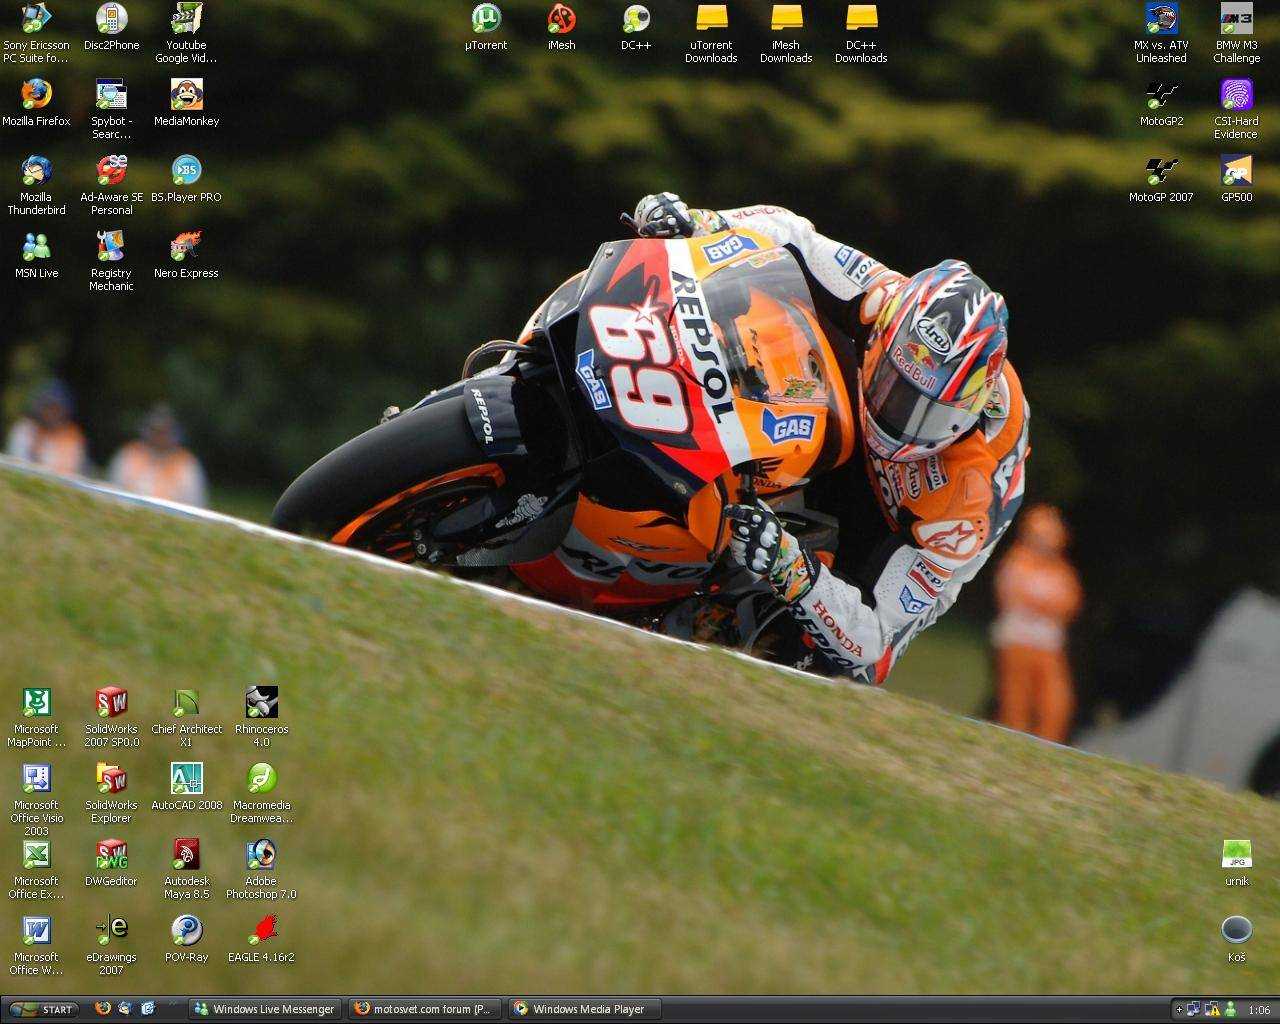Select the Sony Ericsson PC Suite desktop icon
Image resolution: width=1280 pixels, height=1024 pixels.
[x=36, y=33]
